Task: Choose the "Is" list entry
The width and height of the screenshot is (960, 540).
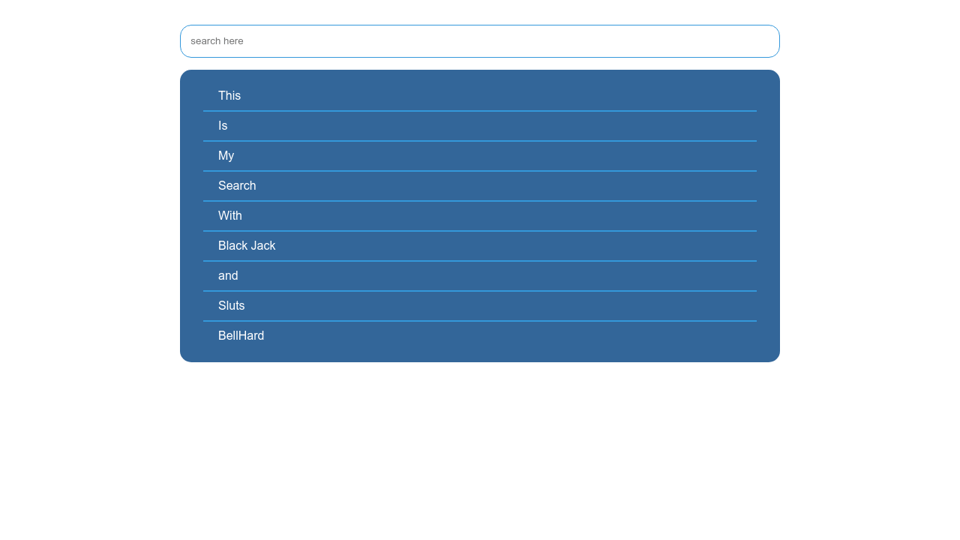Action: point(223,126)
